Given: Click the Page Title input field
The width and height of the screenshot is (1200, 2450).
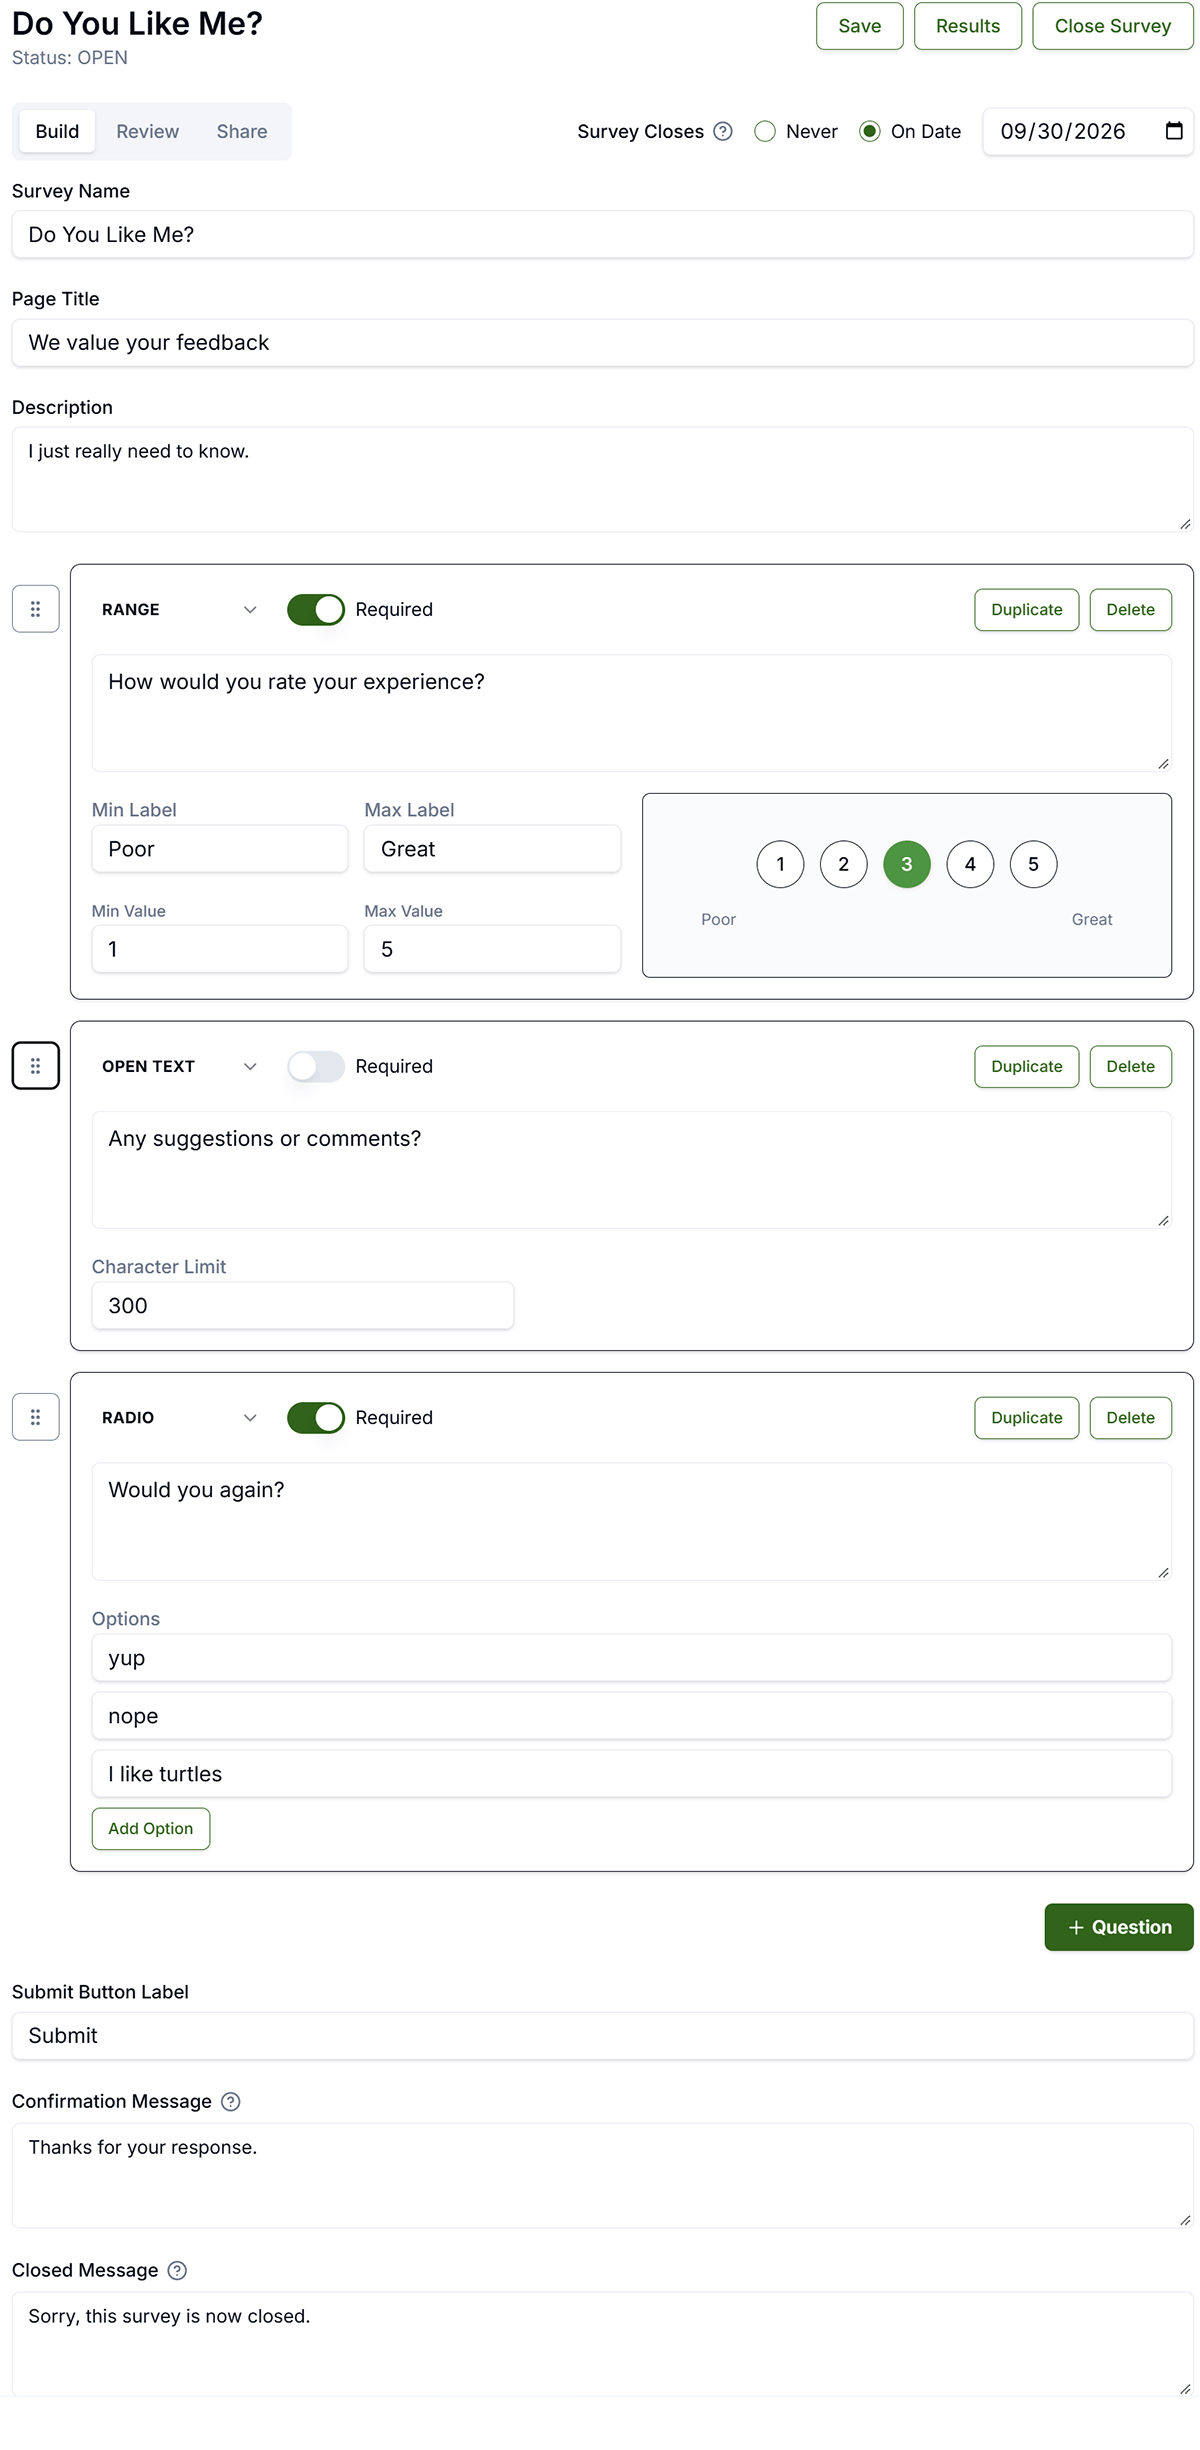Looking at the screenshot, I should pyautogui.click(x=603, y=342).
